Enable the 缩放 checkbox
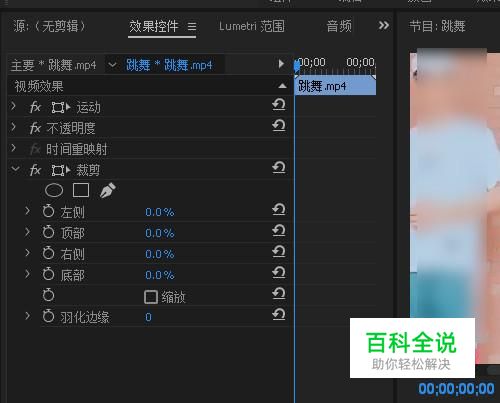 [151, 297]
